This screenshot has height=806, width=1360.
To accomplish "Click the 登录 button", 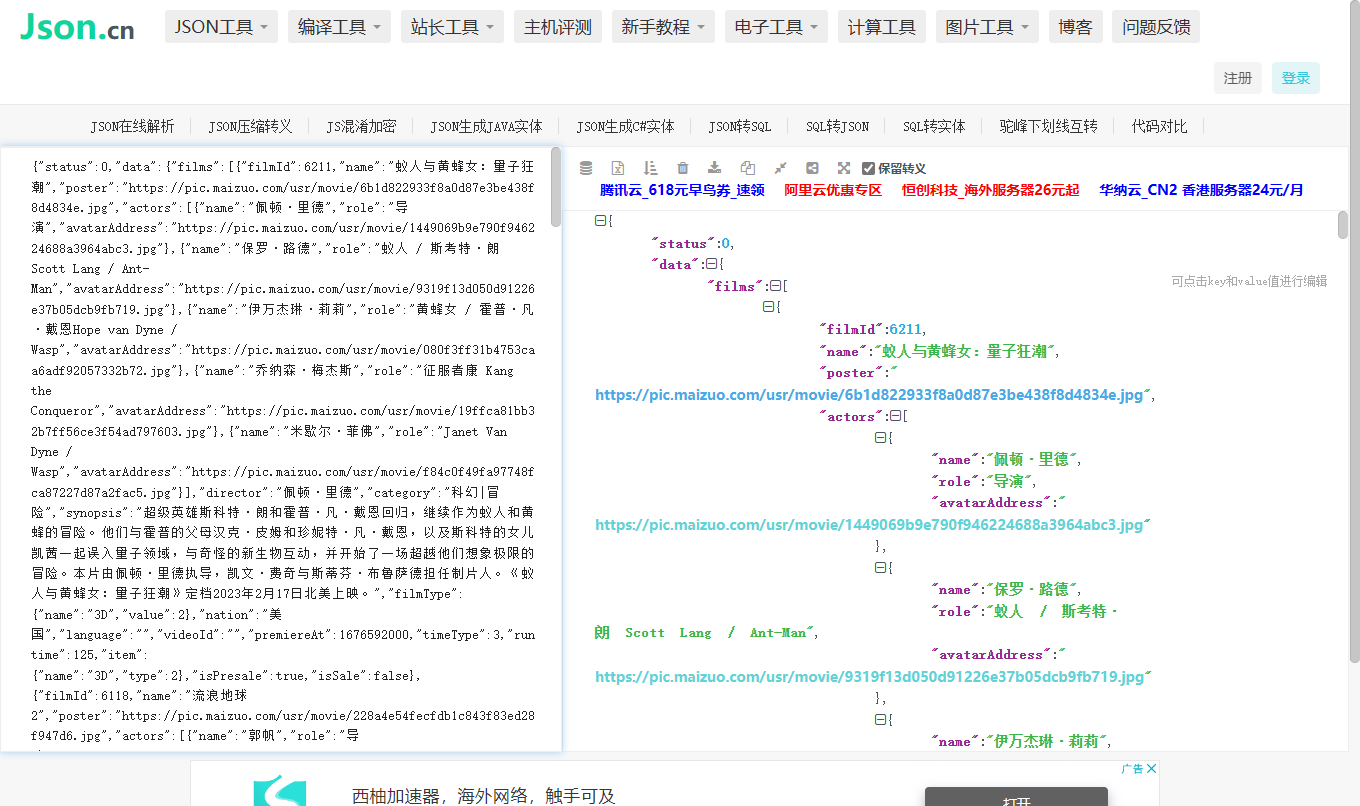I will coord(1296,78).
